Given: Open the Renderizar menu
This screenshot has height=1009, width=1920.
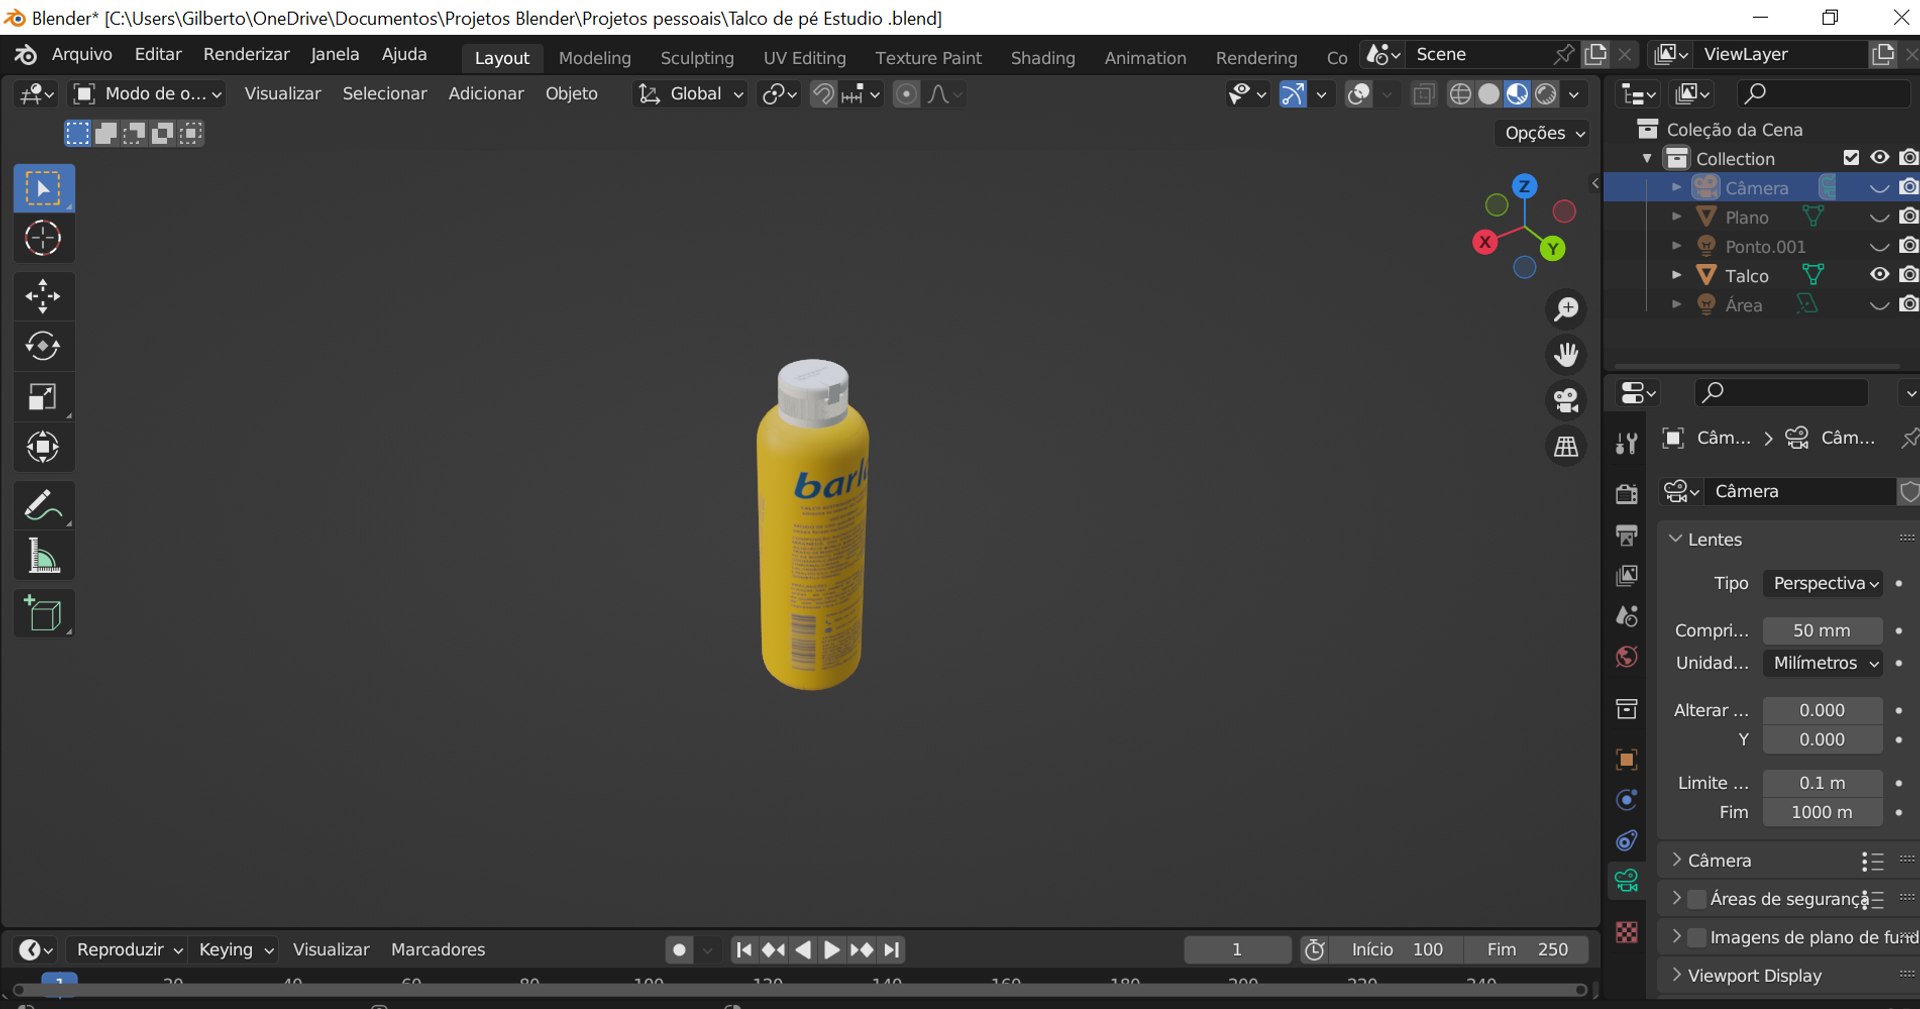Looking at the screenshot, I should tap(246, 55).
